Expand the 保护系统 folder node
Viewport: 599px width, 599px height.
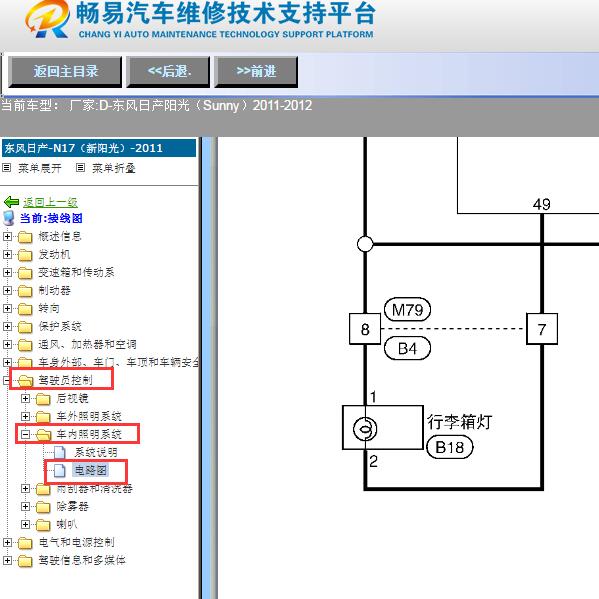(7, 326)
